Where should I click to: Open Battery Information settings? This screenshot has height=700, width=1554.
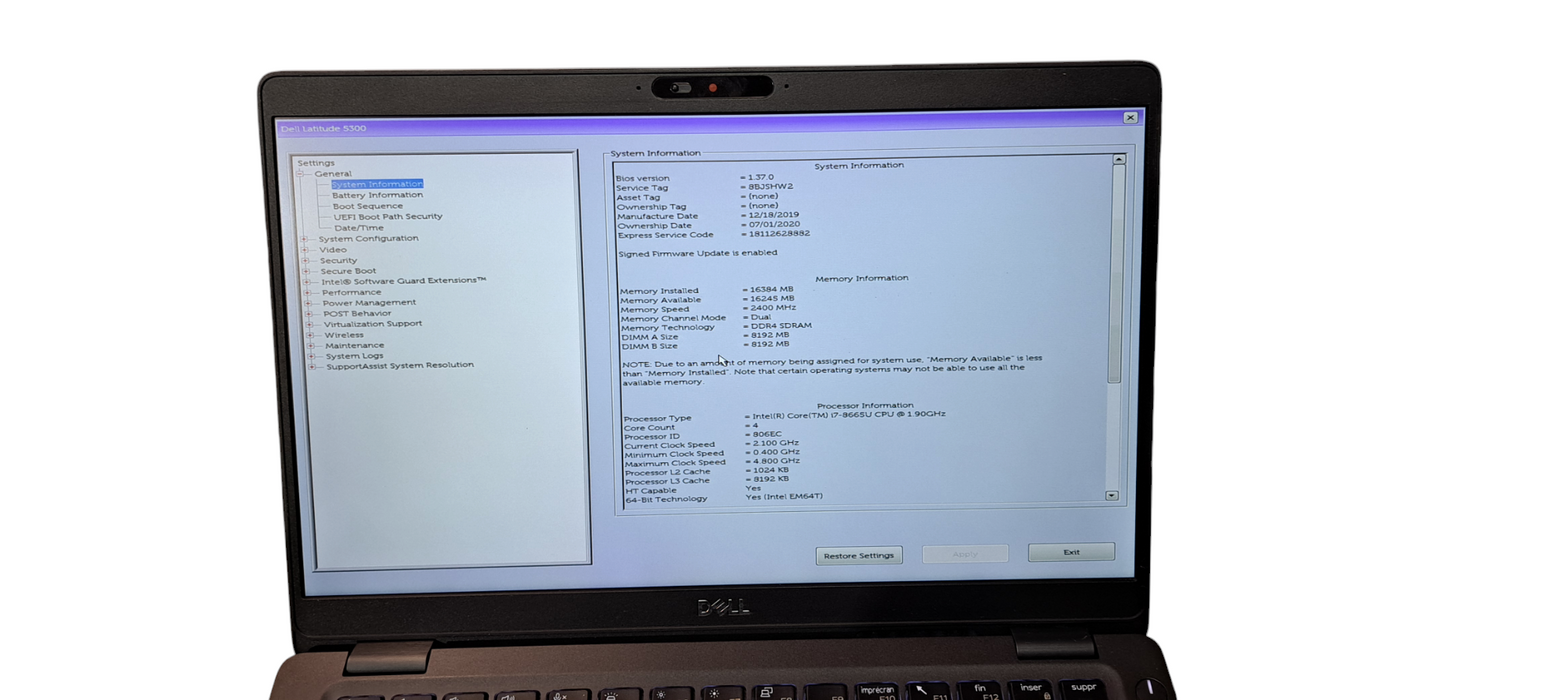pyautogui.click(x=377, y=195)
